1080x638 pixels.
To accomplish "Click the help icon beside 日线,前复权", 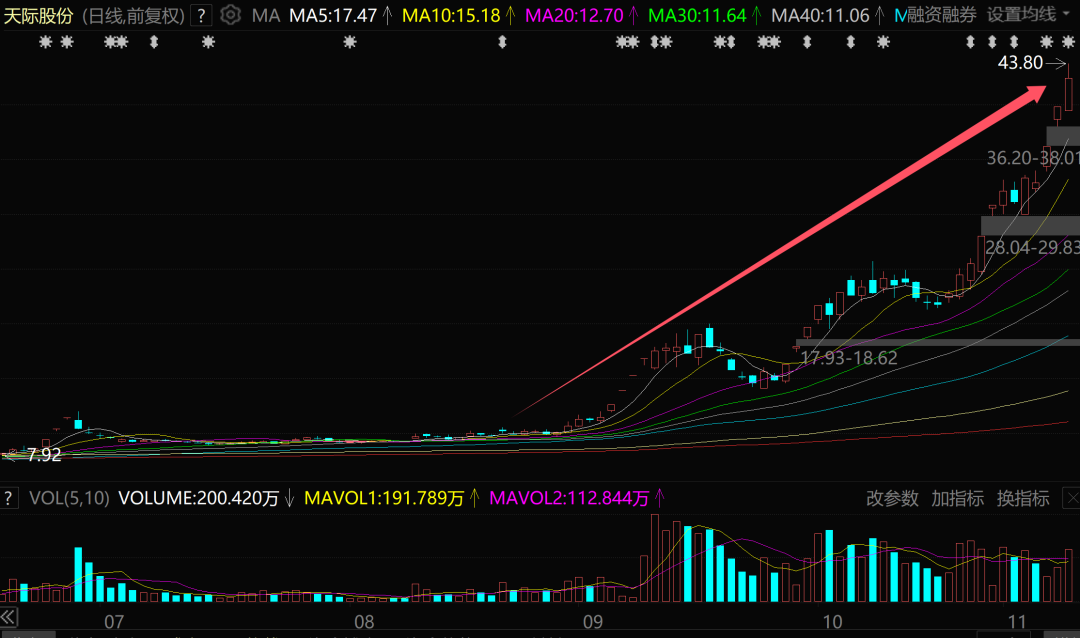I will (x=201, y=15).
